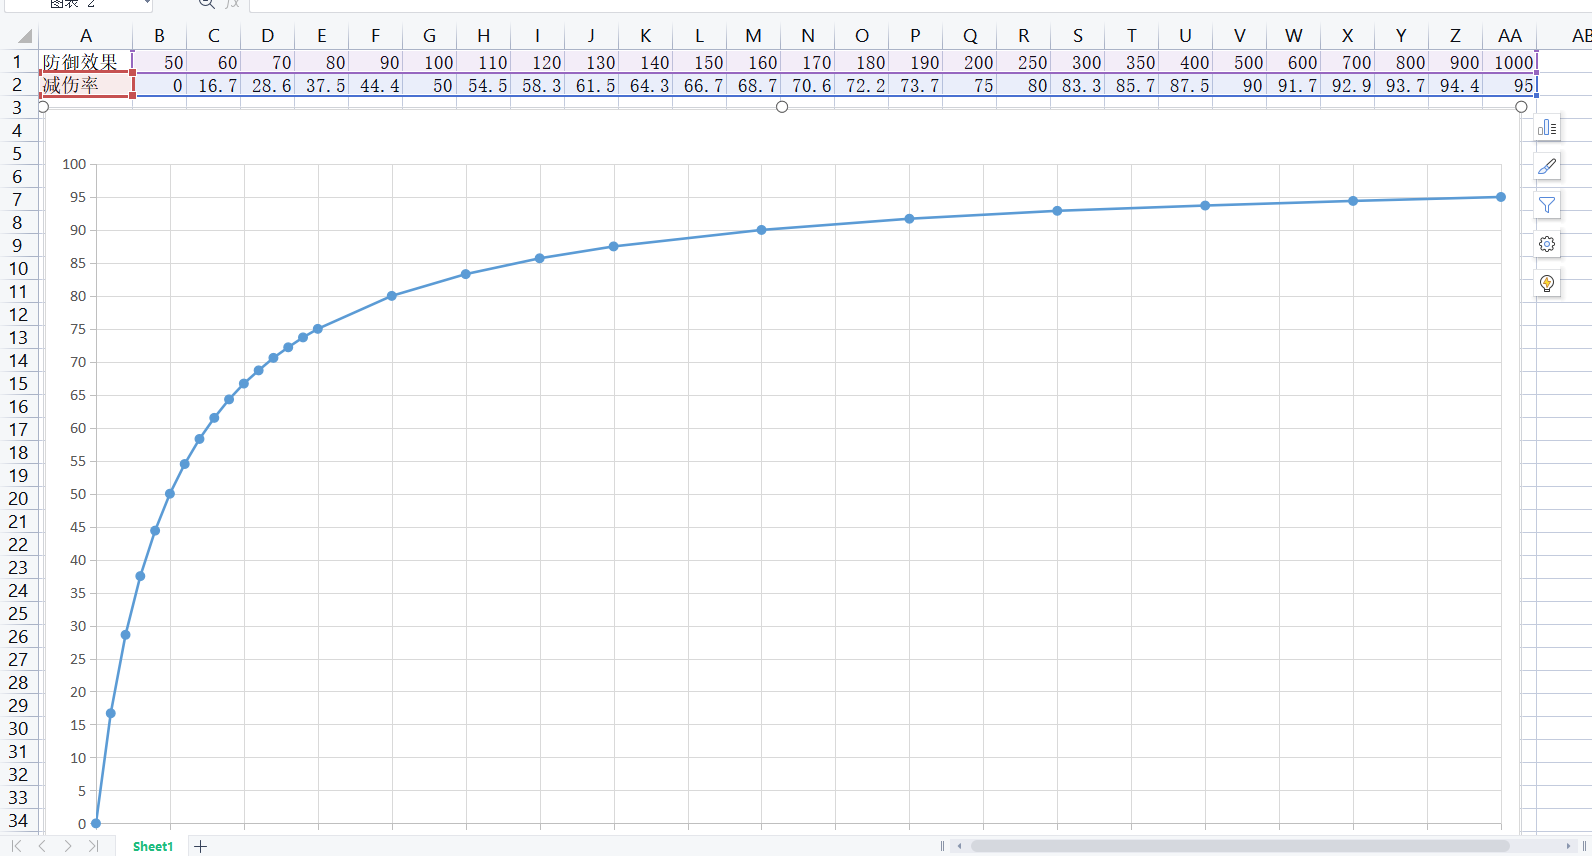The width and height of the screenshot is (1592, 856).
Task: Go to previous sheet using arrow
Action: tap(42, 846)
